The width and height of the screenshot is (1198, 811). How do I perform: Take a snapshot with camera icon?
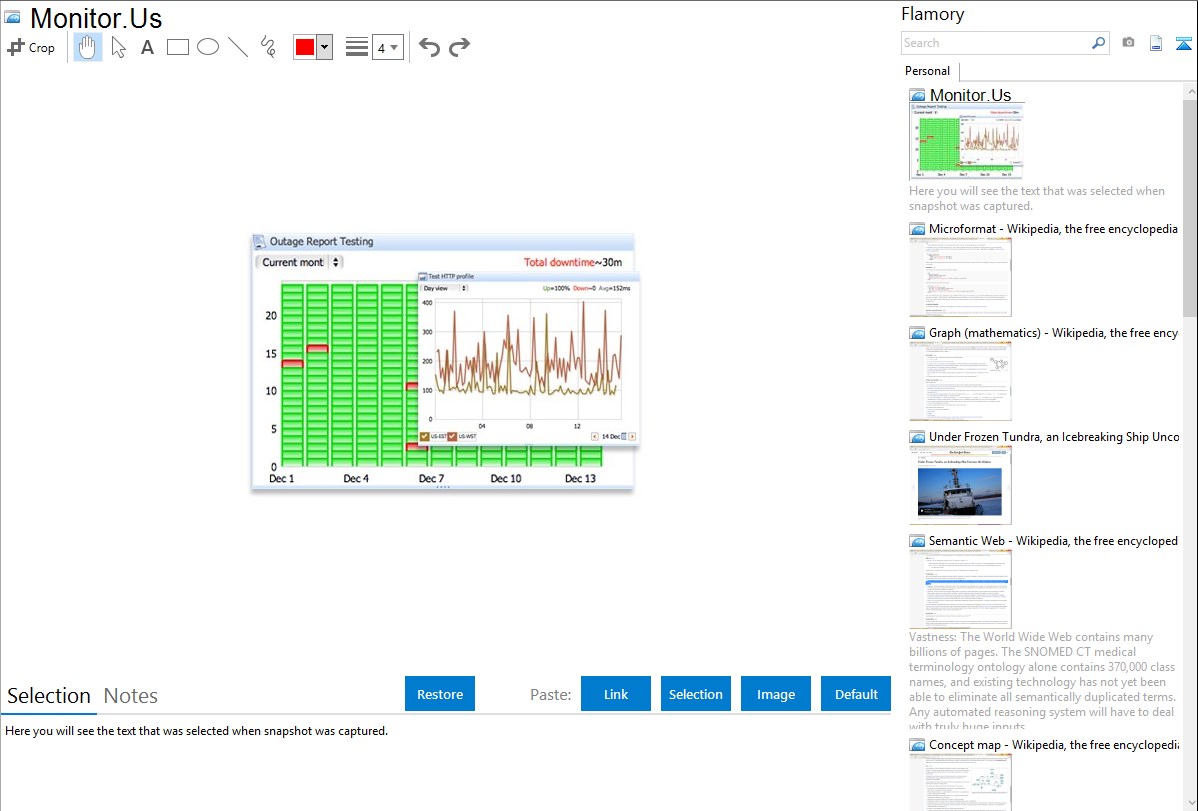(1128, 43)
